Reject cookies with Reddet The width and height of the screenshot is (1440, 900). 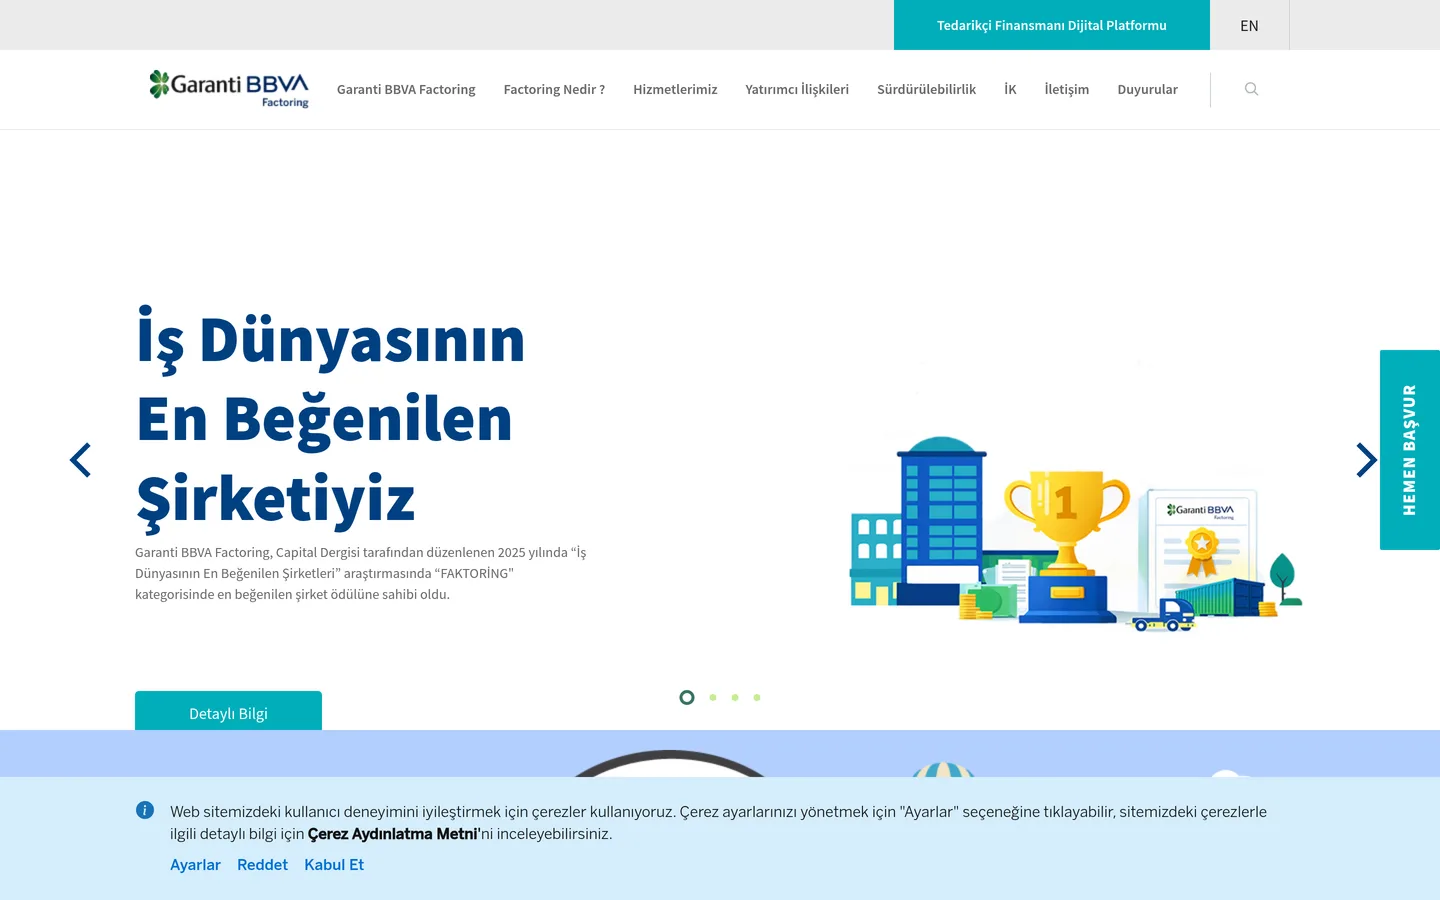[x=262, y=864]
